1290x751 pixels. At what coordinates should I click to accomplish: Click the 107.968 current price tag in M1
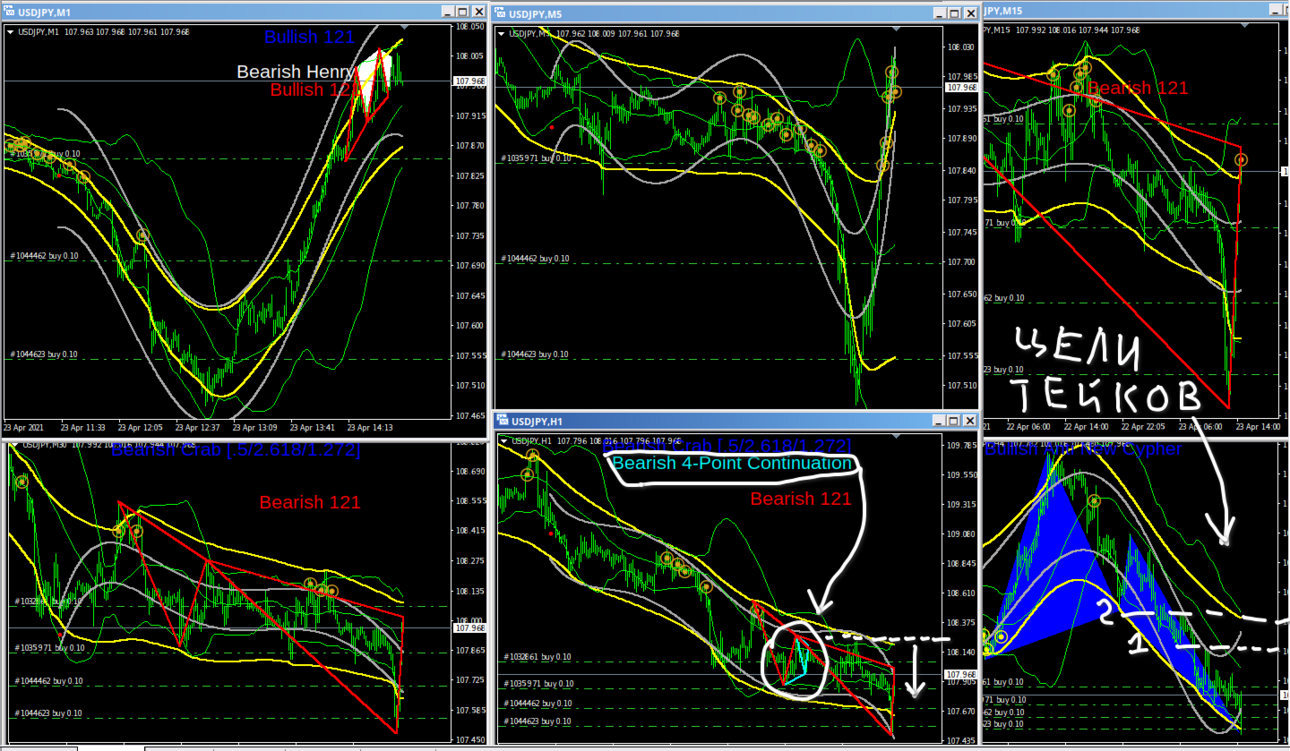(x=469, y=81)
